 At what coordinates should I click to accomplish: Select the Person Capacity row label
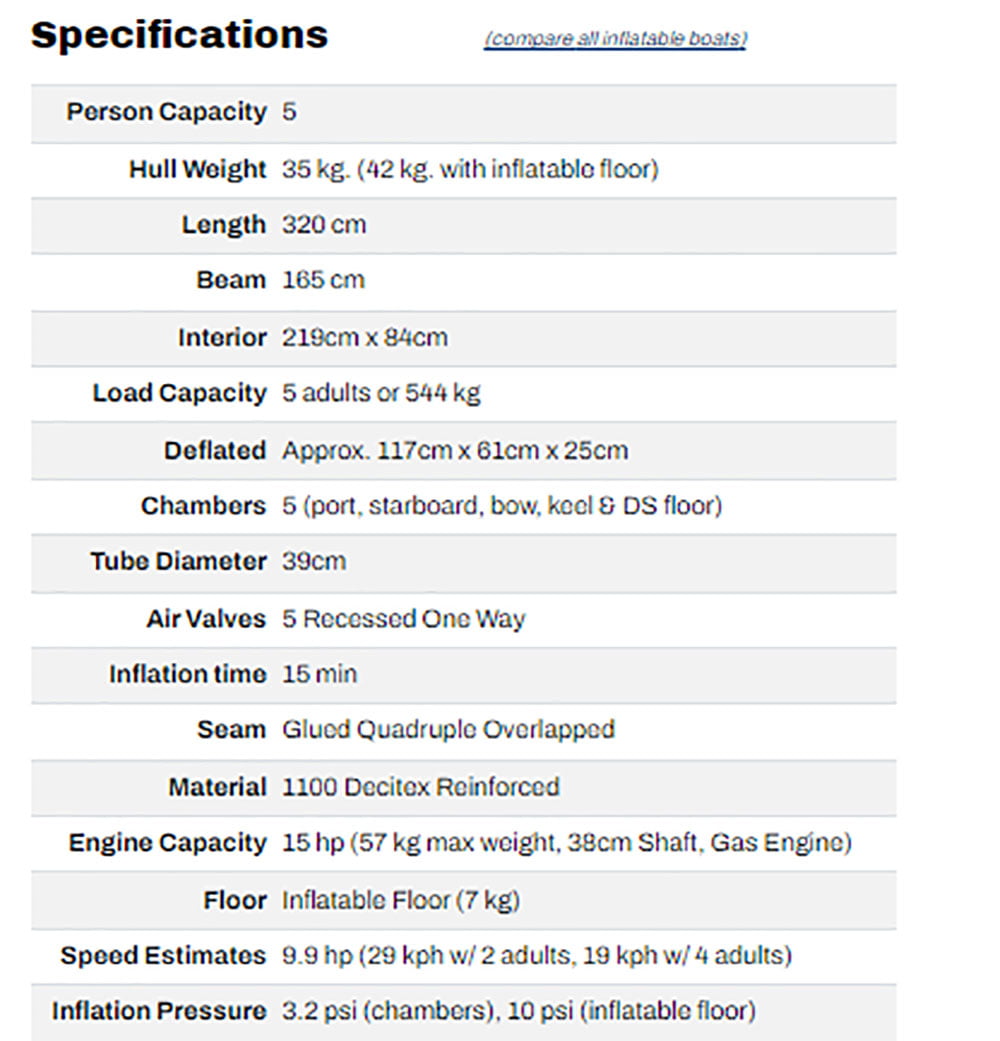166,112
